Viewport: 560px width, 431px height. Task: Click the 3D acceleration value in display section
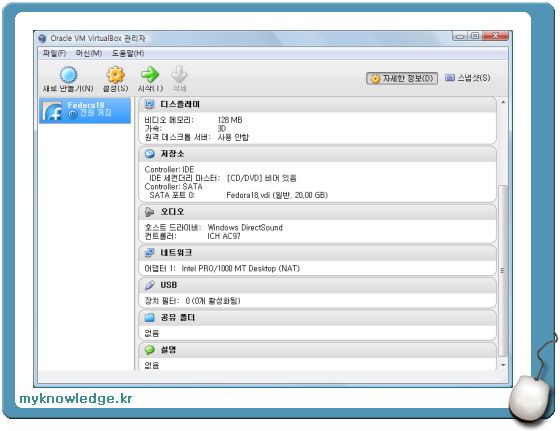coord(222,129)
